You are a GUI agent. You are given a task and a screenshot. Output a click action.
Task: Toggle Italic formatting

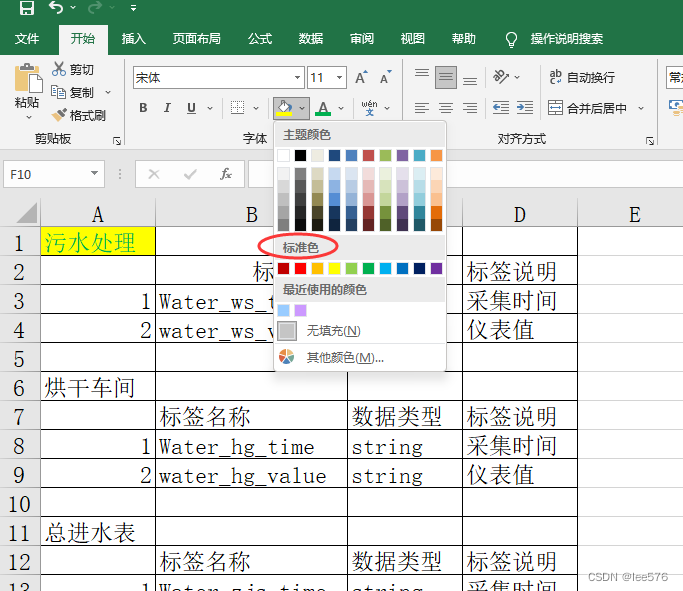coord(166,108)
